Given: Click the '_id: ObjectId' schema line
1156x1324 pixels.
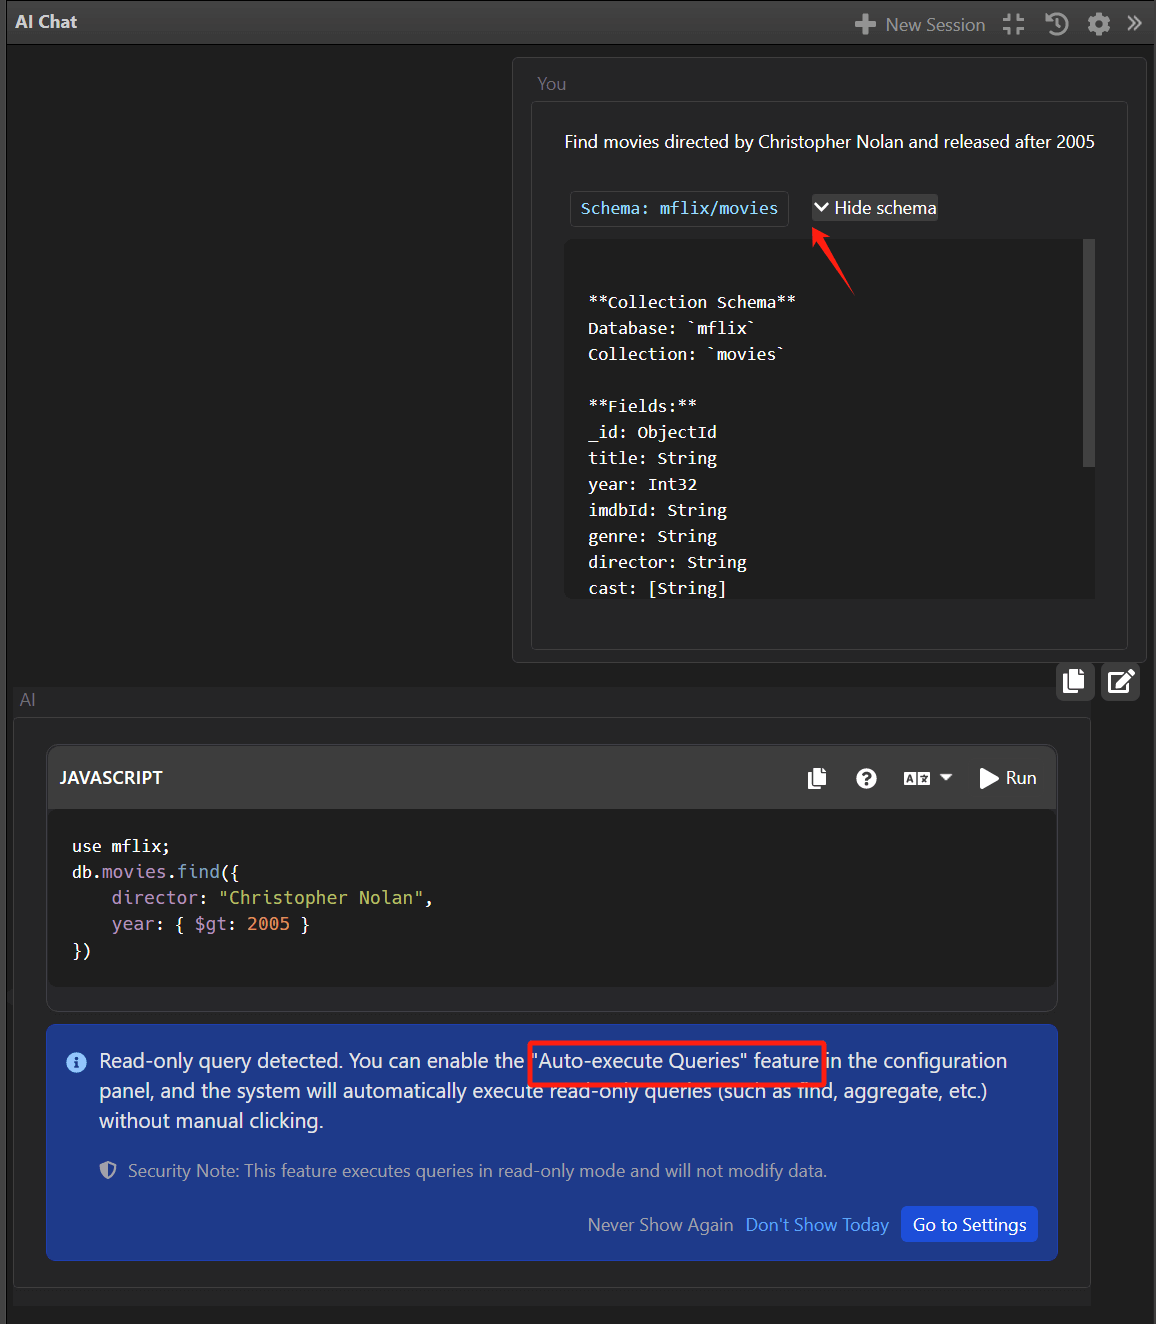Looking at the screenshot, I should (652, 432).
